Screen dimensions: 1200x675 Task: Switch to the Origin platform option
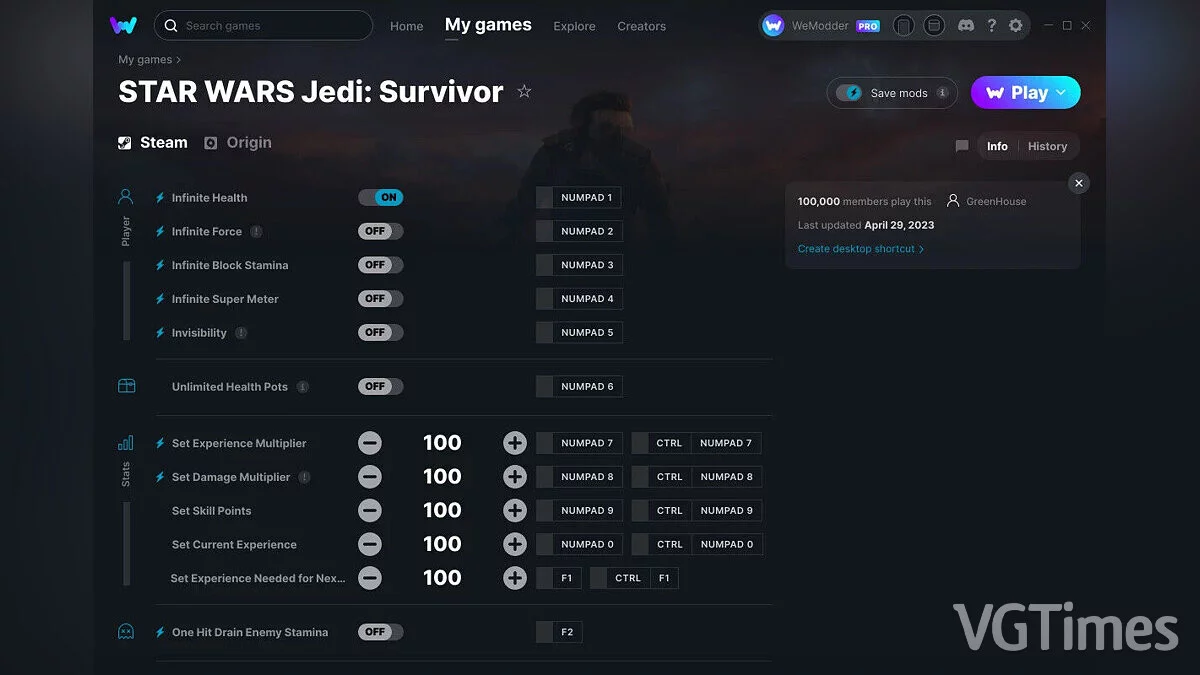click(237, 142)
